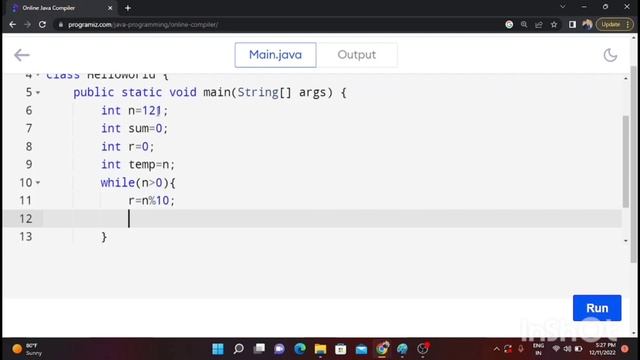Select the Online Java Compiler browser tab
Viewport: 640px width, 360px height.
click(x=61, y=8)
